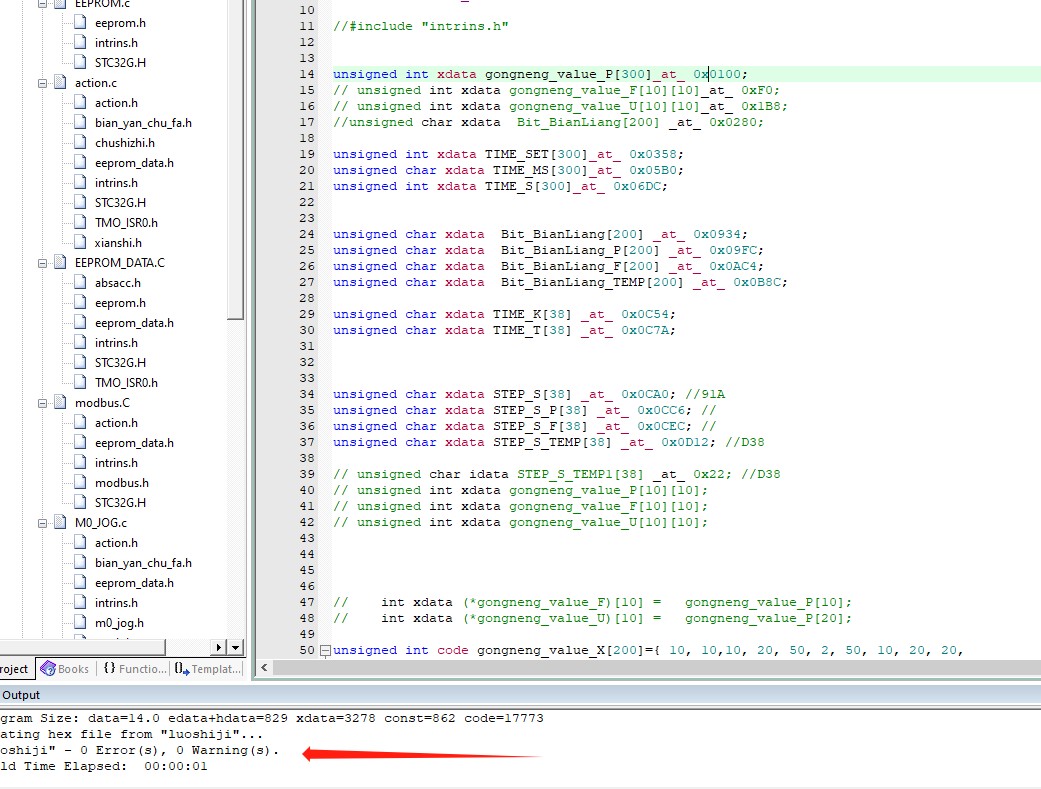Collapse code block at line 50
This screenshot has height=789, width=1041.
pos(325,651)
